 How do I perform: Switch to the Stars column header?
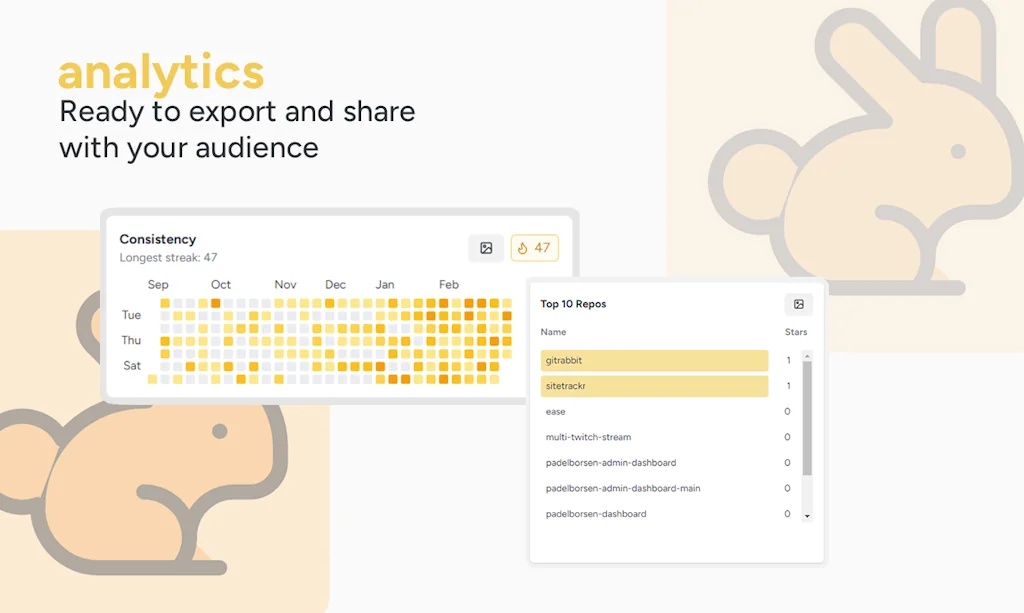[x=795, y=332]
